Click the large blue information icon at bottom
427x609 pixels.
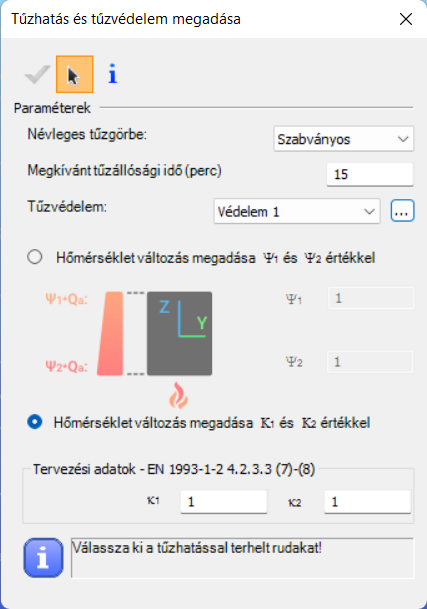pyautogui.click(x=43, y=558)
